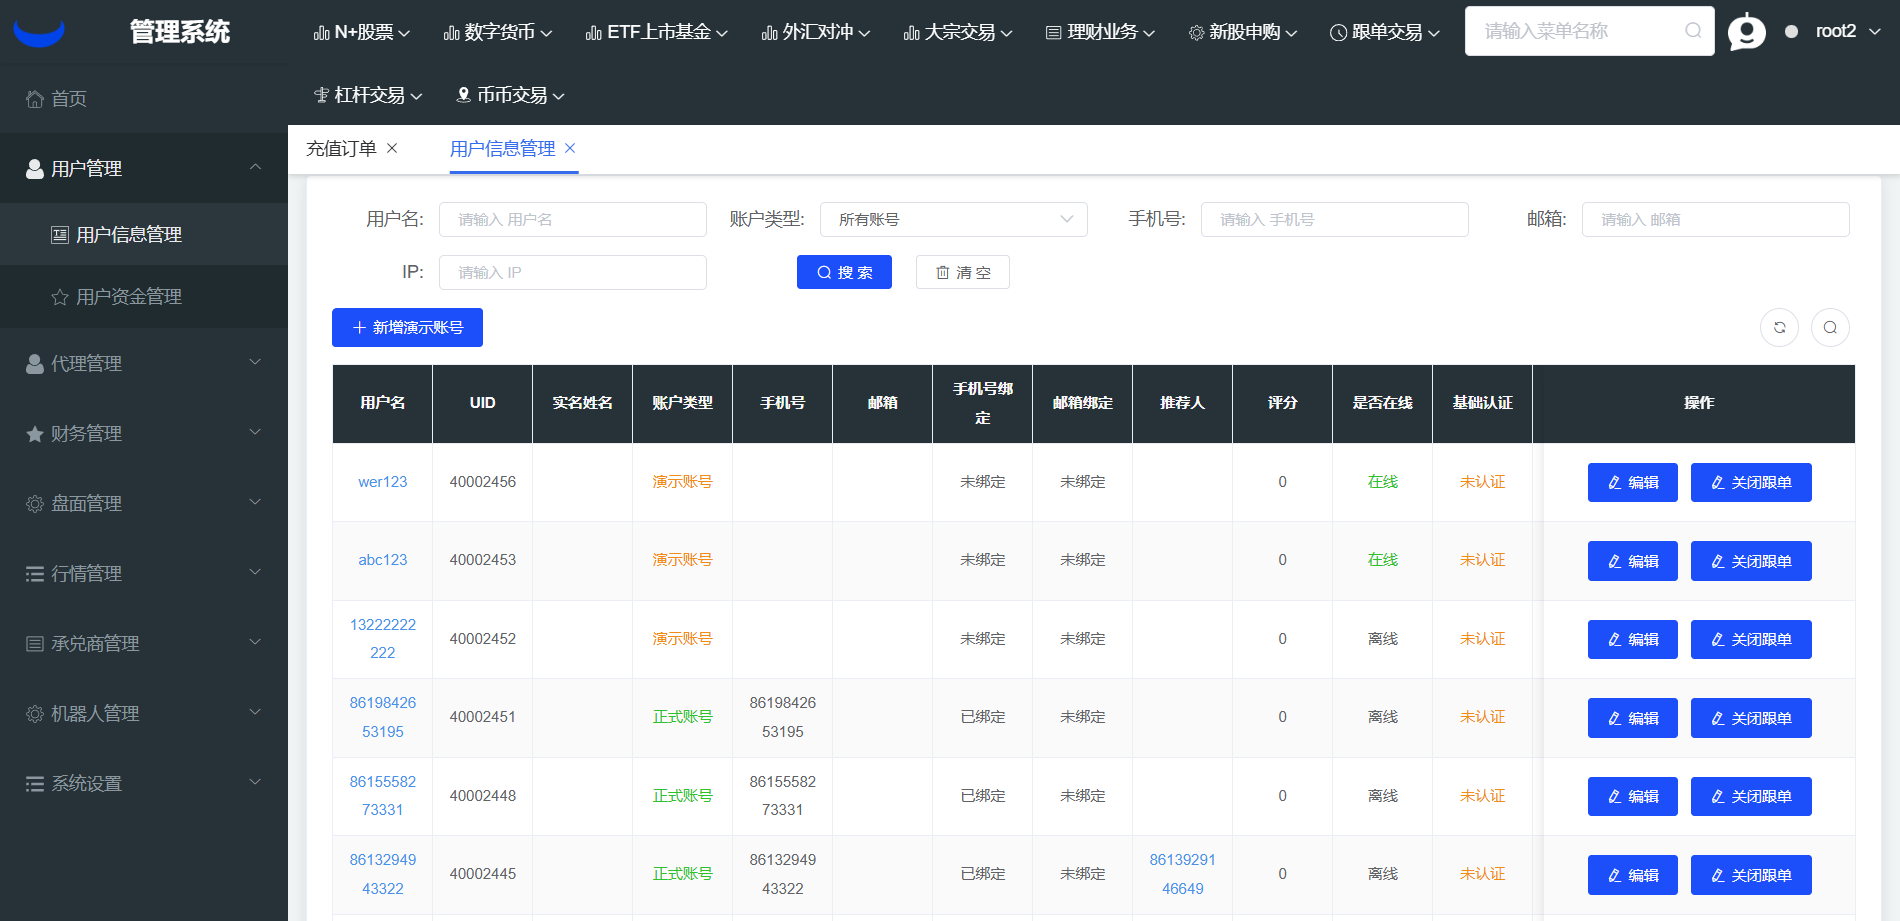Click 编辑 for UID 40002452
1900x921 pixels.
click(x=1632, y=639)
